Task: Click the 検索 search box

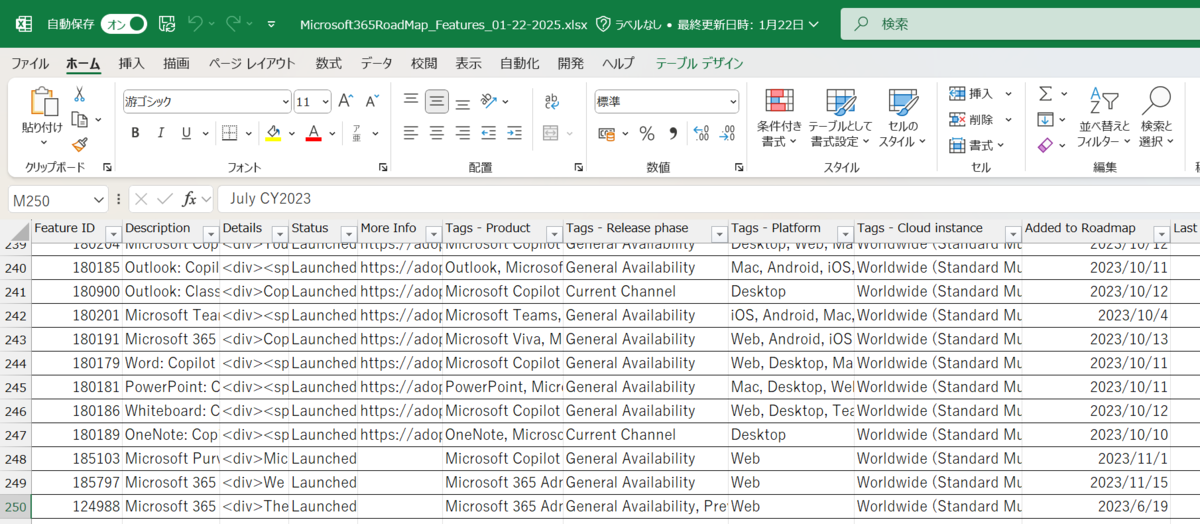Action: click(1020, 23)
